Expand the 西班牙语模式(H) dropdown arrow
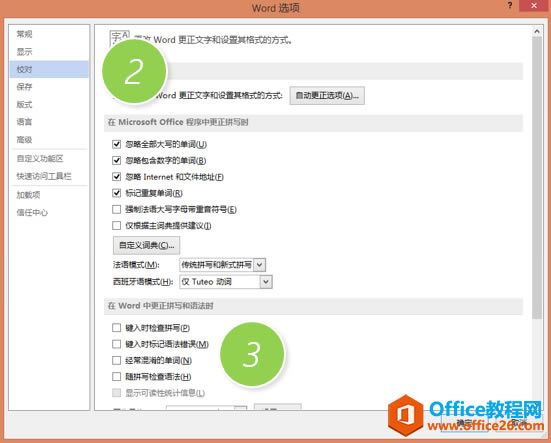The height and width of the screenshot is (443, 551). [266, 282]
